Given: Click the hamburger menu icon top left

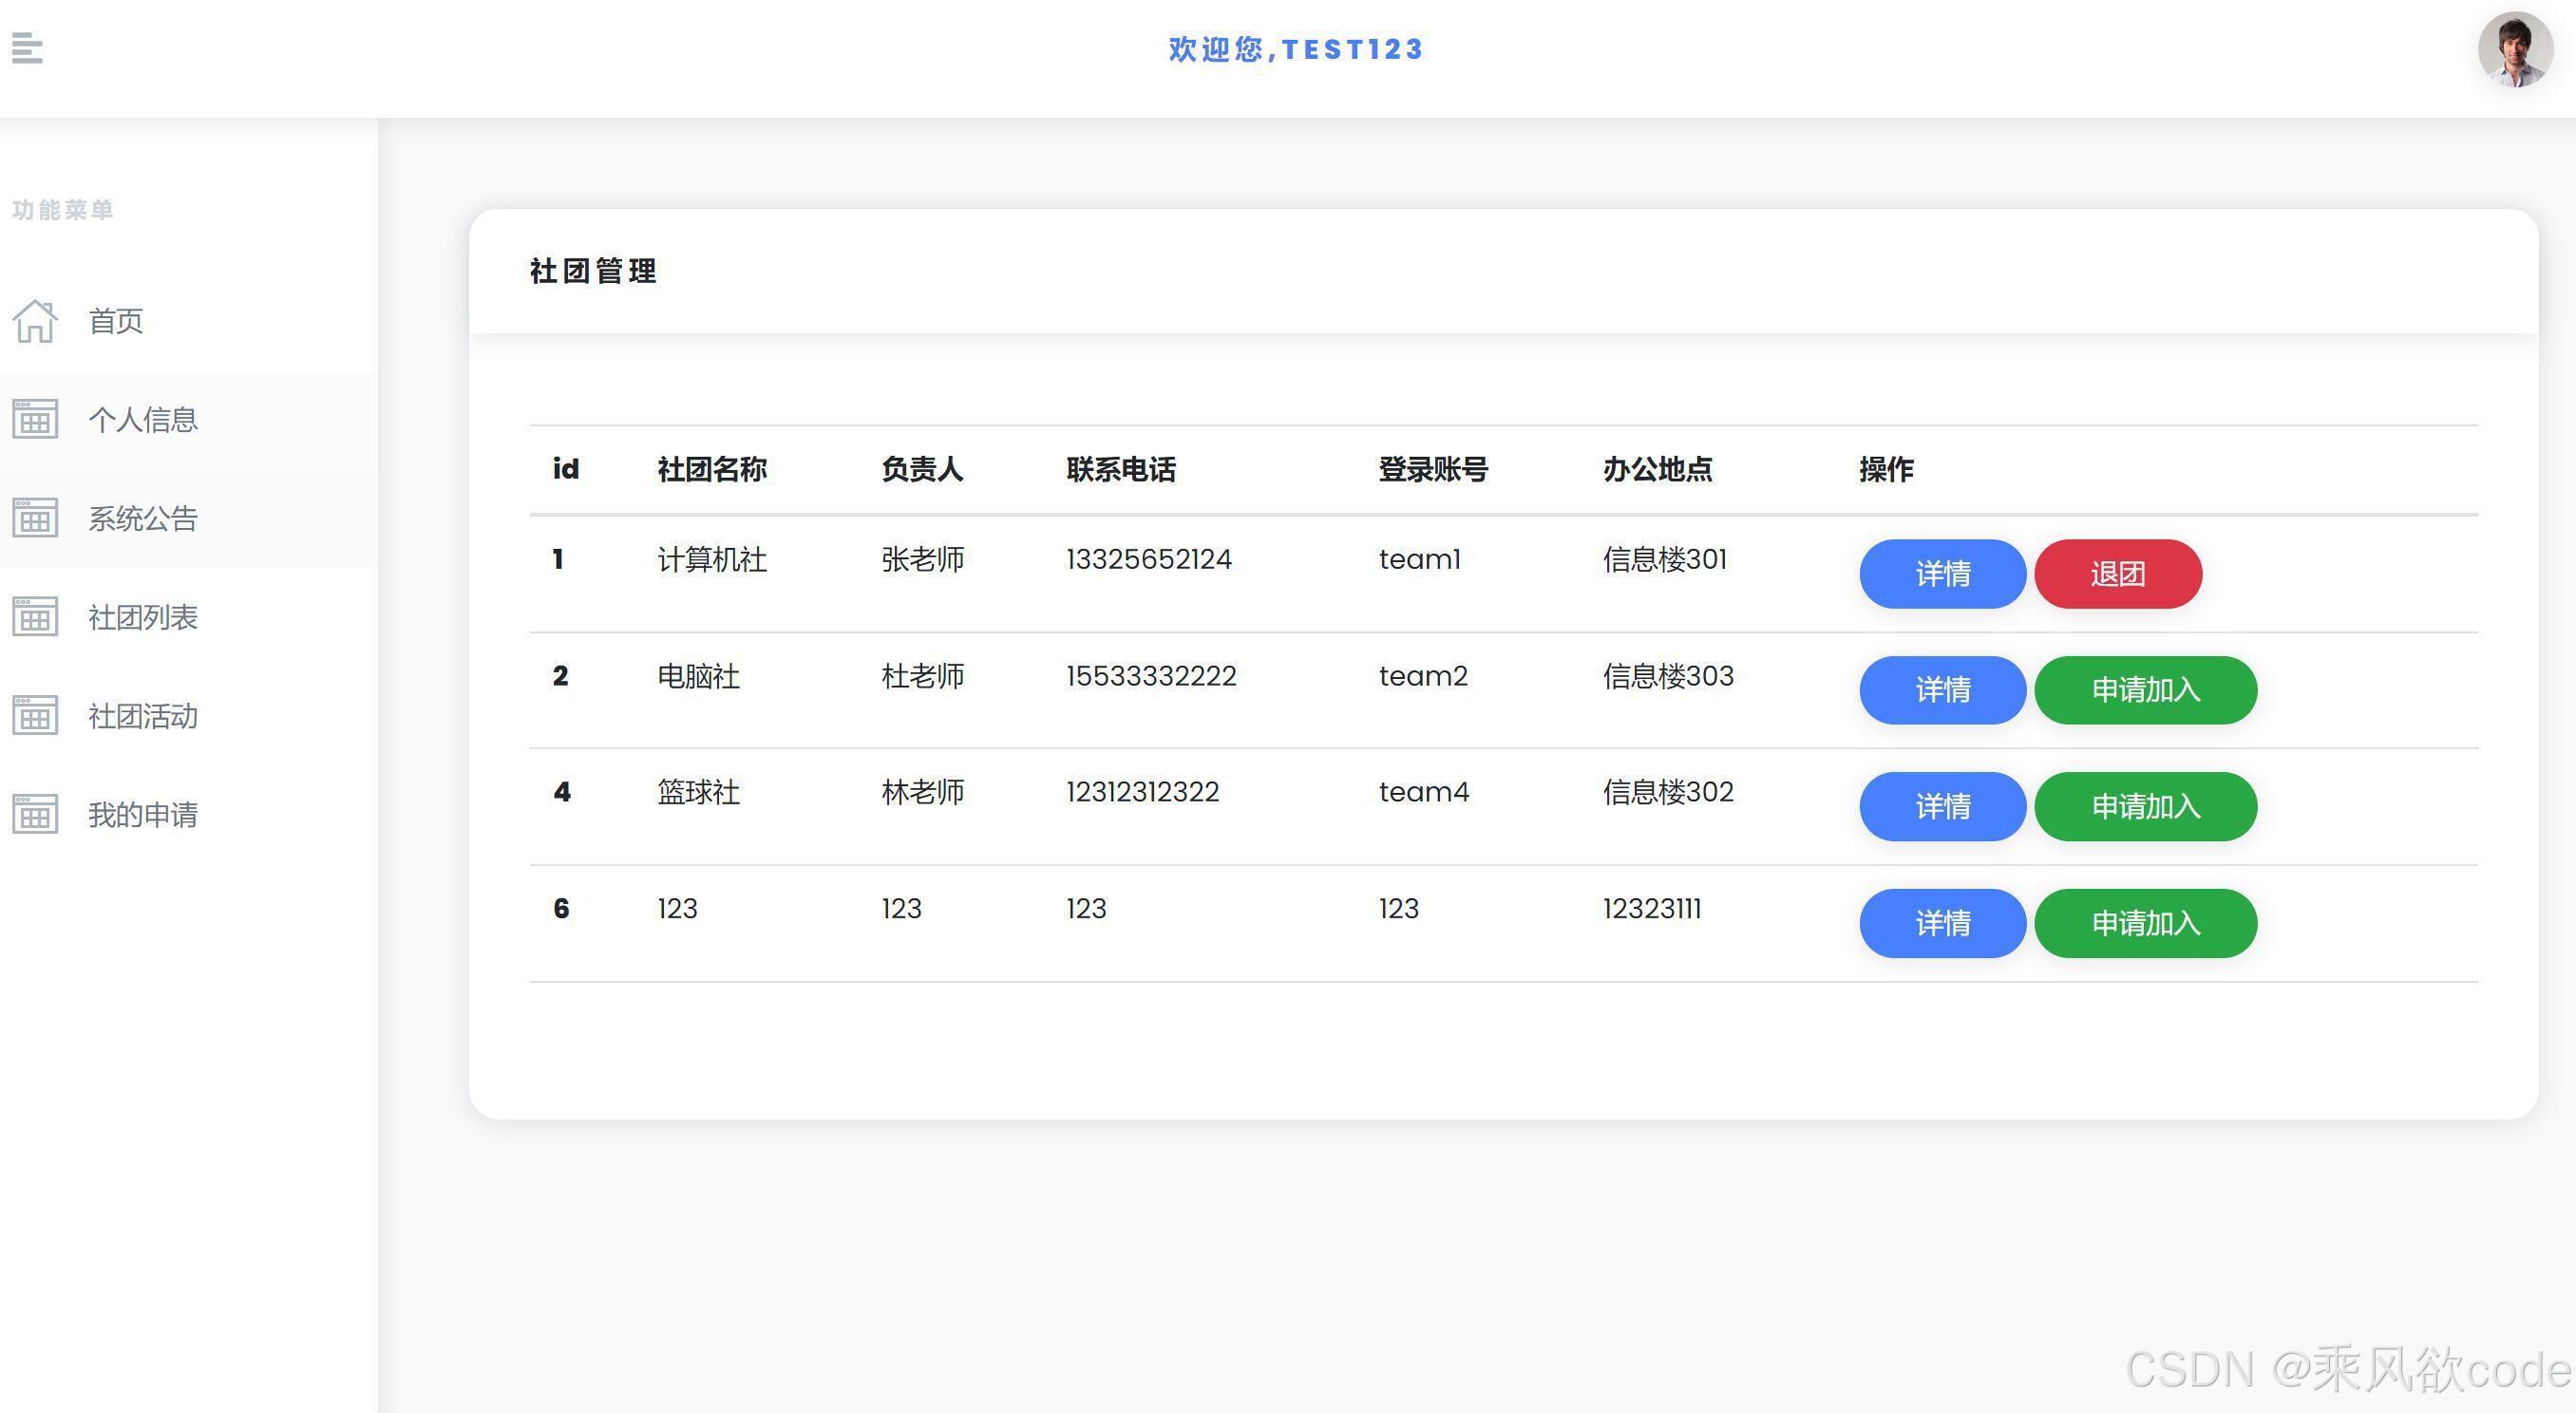Looking at the screenshot, I should pyautogui.click(x=27, y=48).
